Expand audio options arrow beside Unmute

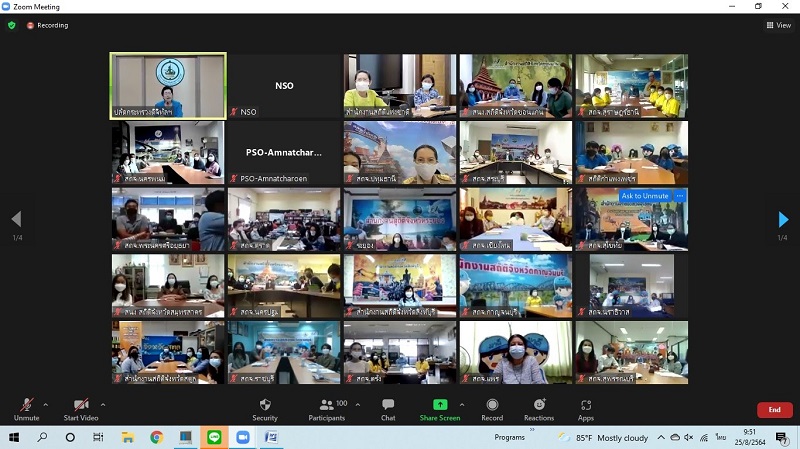(49, 404)
